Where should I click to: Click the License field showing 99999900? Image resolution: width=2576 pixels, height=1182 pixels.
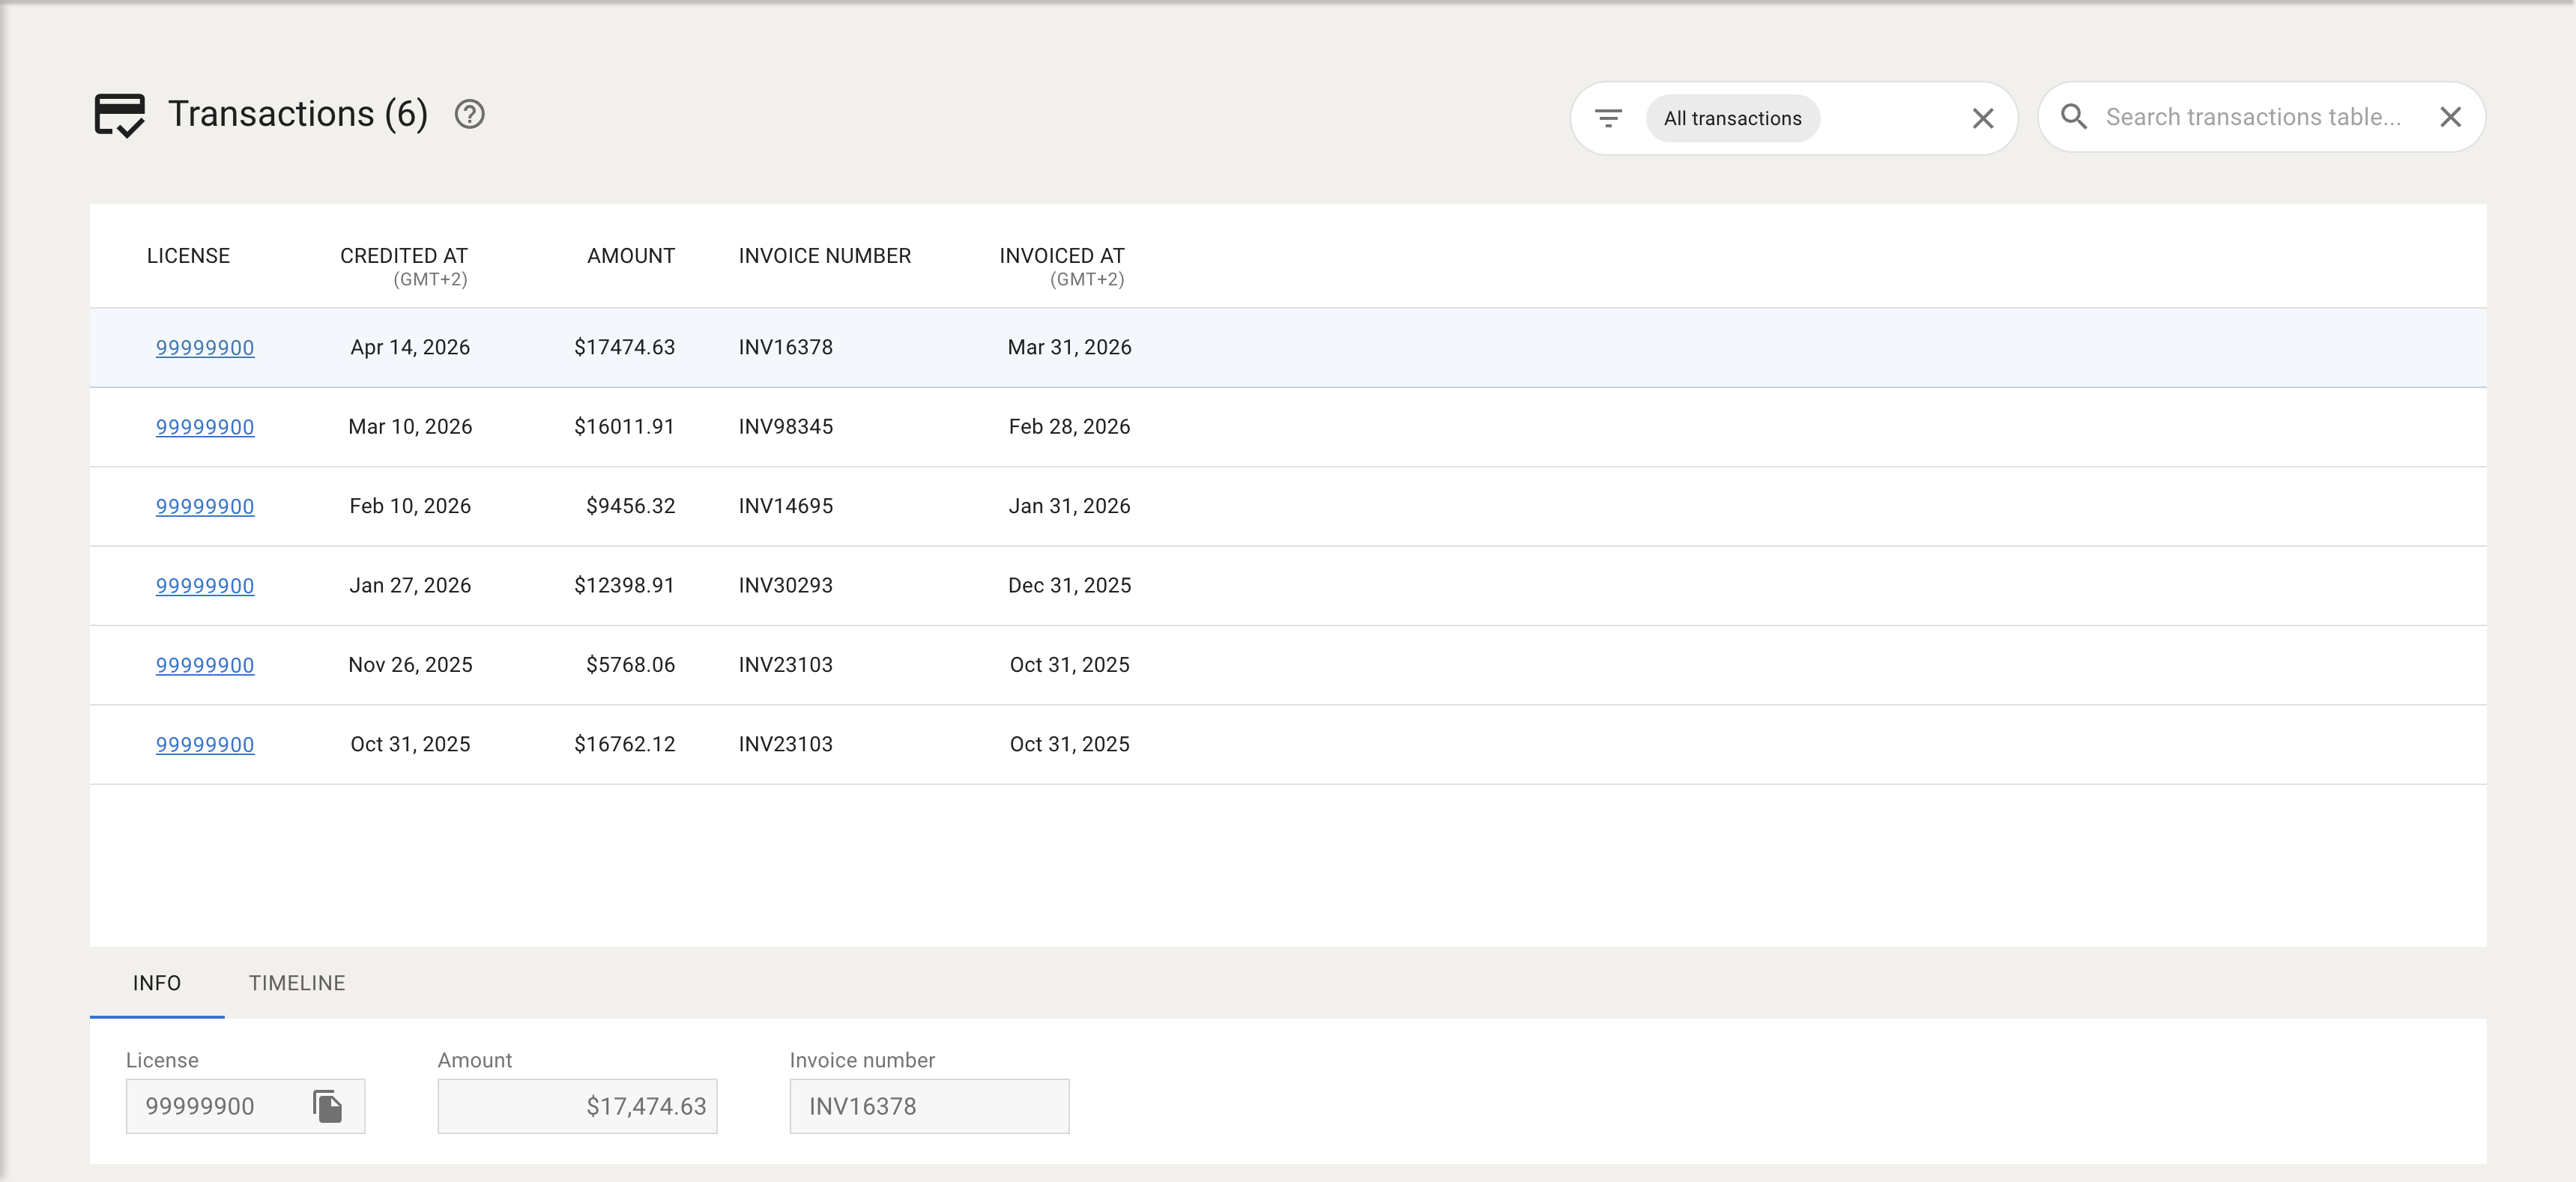[245, 1106]
